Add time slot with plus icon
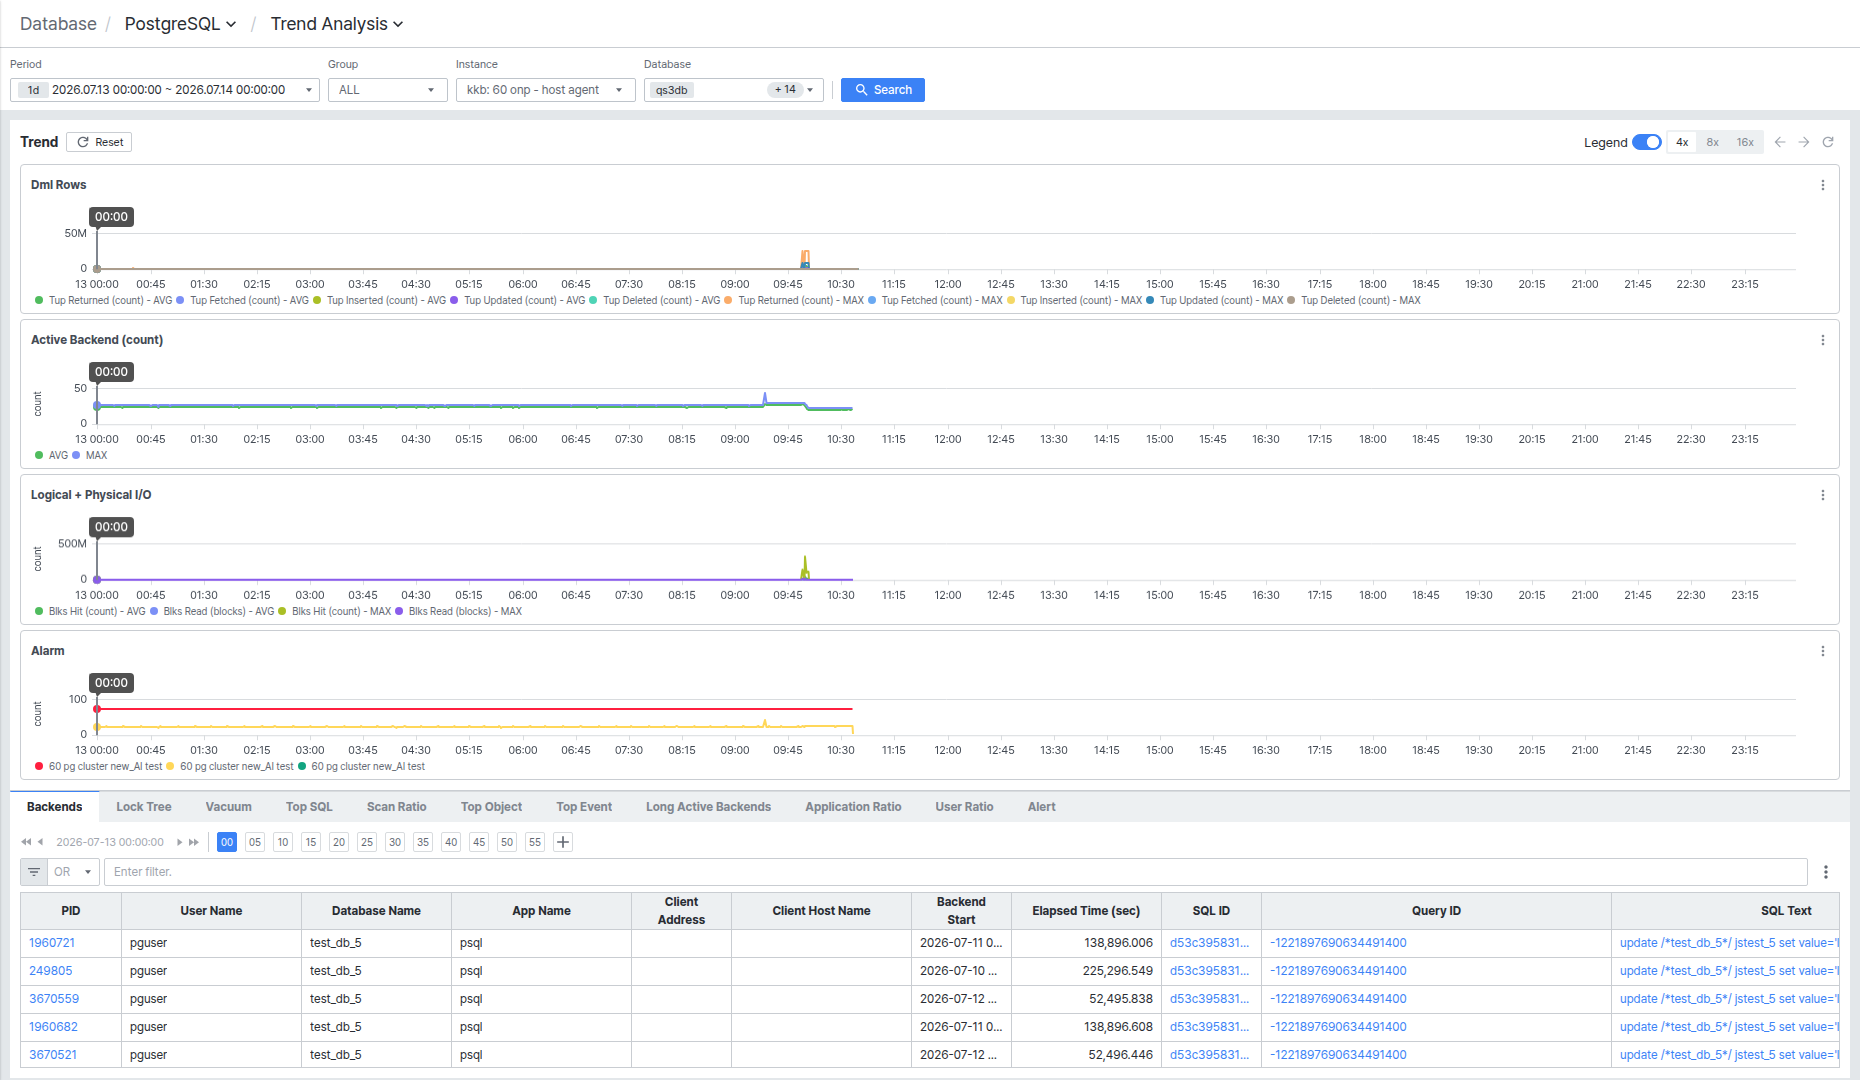This screenshot has width=1860, height=1080. pyautogui.click(x=563, y=842)
